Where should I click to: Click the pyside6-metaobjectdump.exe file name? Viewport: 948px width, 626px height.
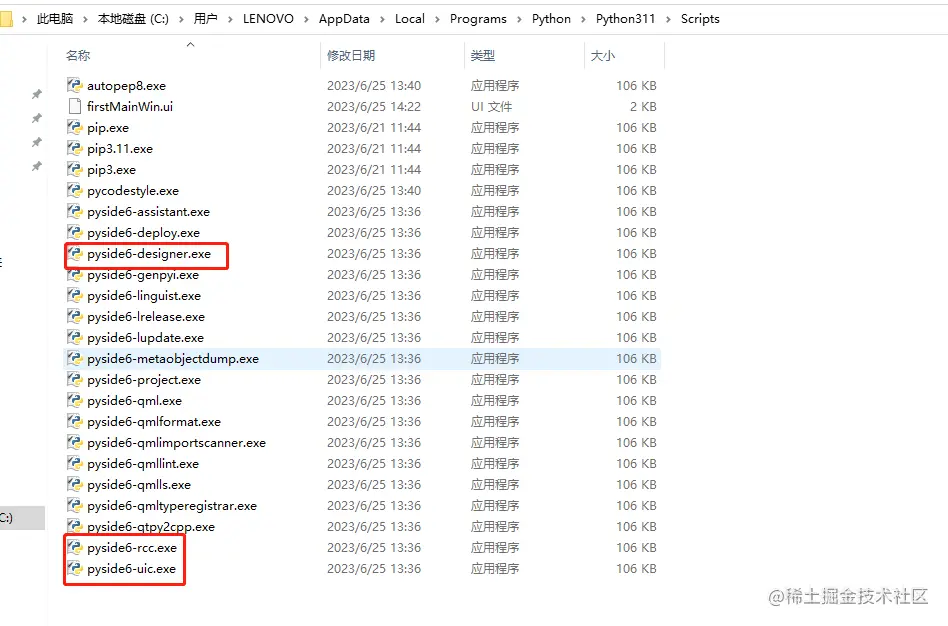point(173,359)
